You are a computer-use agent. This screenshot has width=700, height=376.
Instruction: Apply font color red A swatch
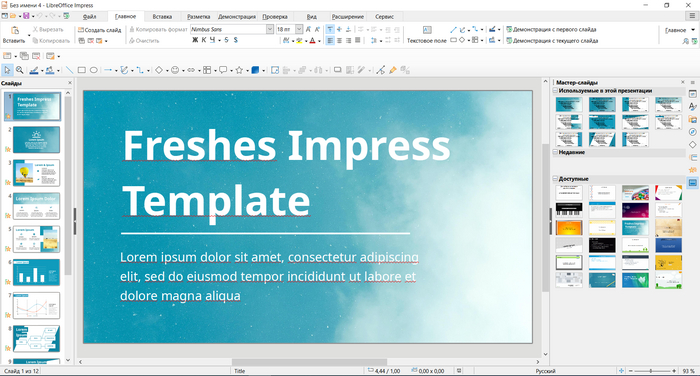(x=312, y=41)
